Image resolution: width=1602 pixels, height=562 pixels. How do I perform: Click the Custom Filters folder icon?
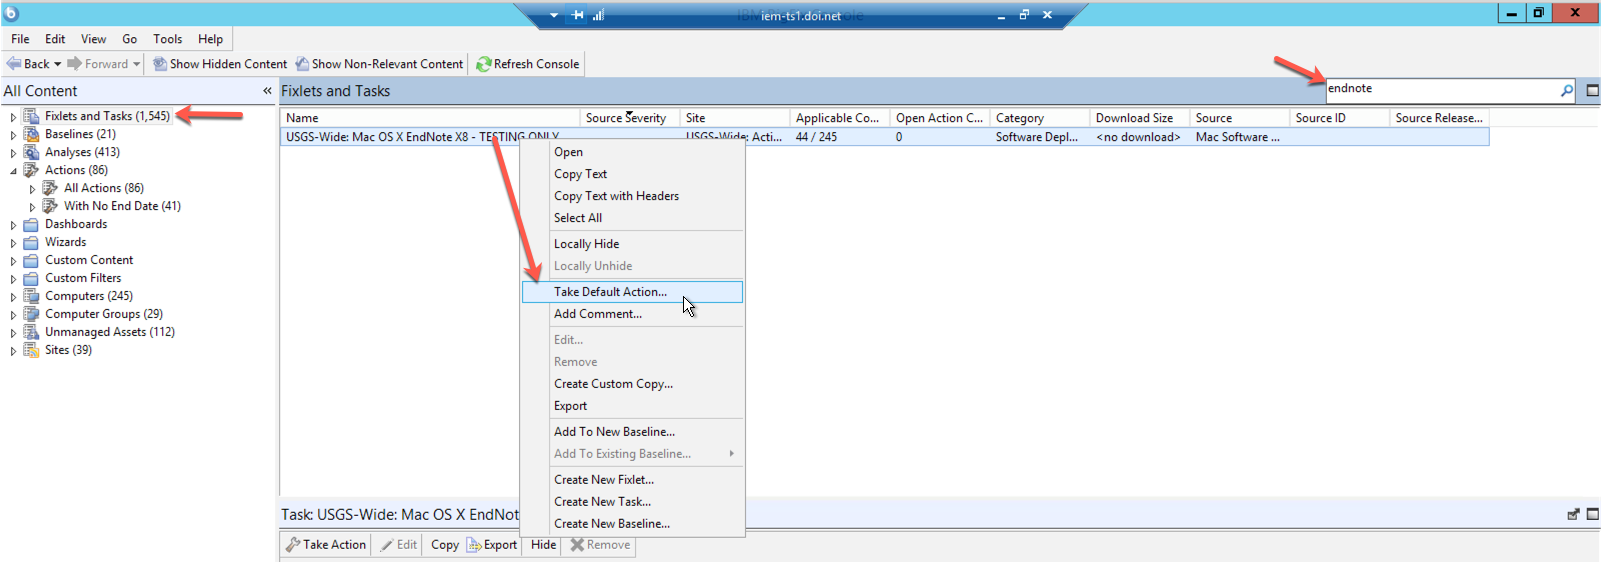pyautogui.click(x=31, y=278)
